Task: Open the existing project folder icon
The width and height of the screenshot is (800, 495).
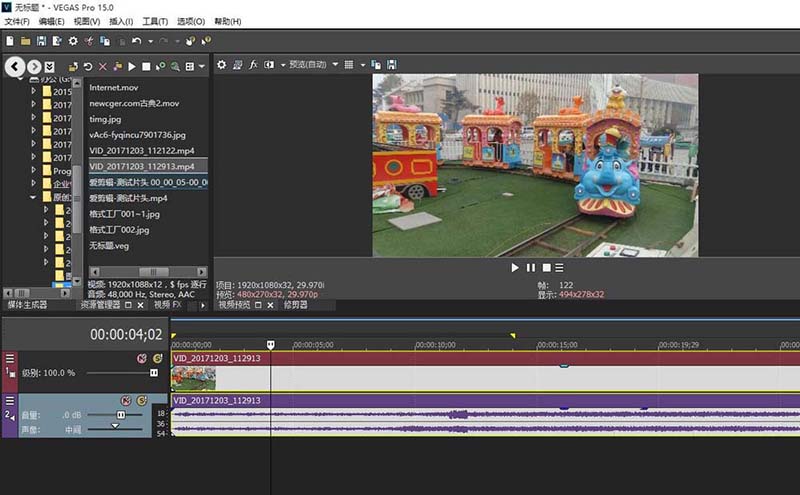Action: point(25,41)
